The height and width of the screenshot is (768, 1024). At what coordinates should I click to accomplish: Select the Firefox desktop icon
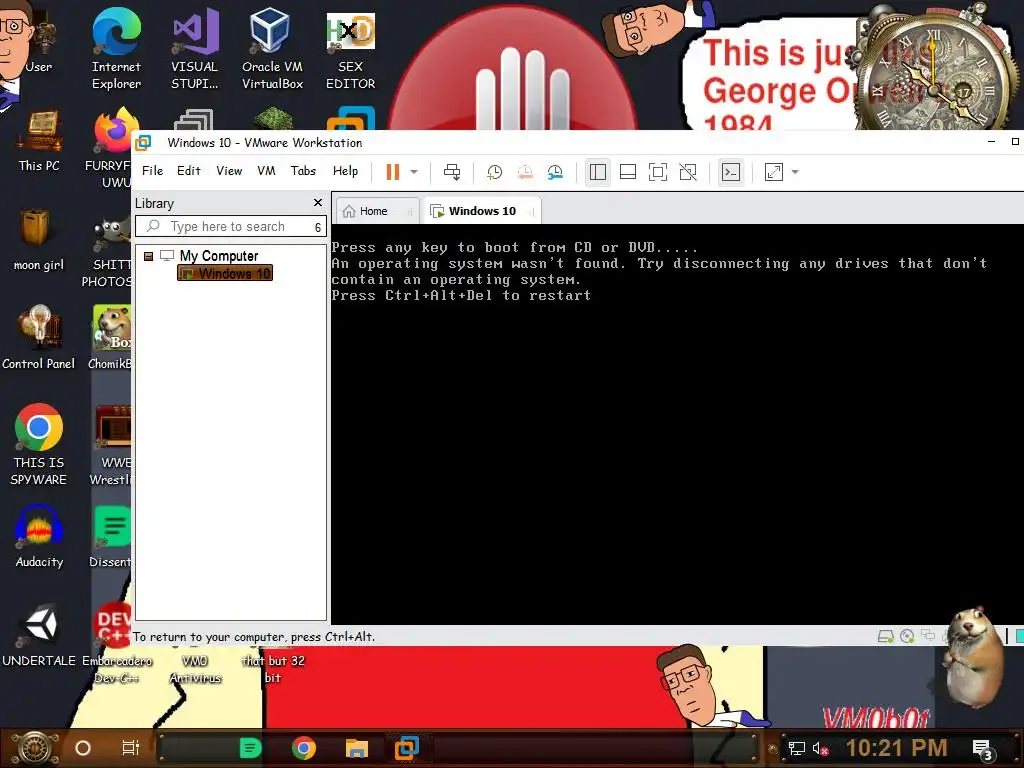pyautogui.click(x=111, y=147)
